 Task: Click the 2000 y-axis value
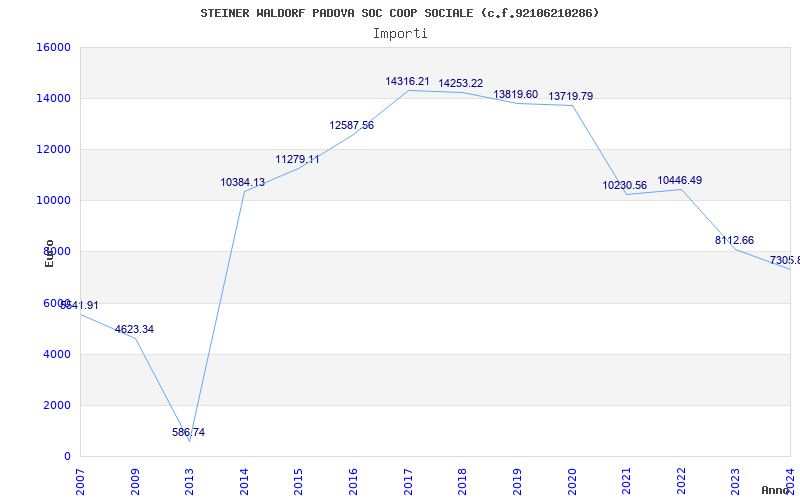pyautogui.click(x=57, y=406)
